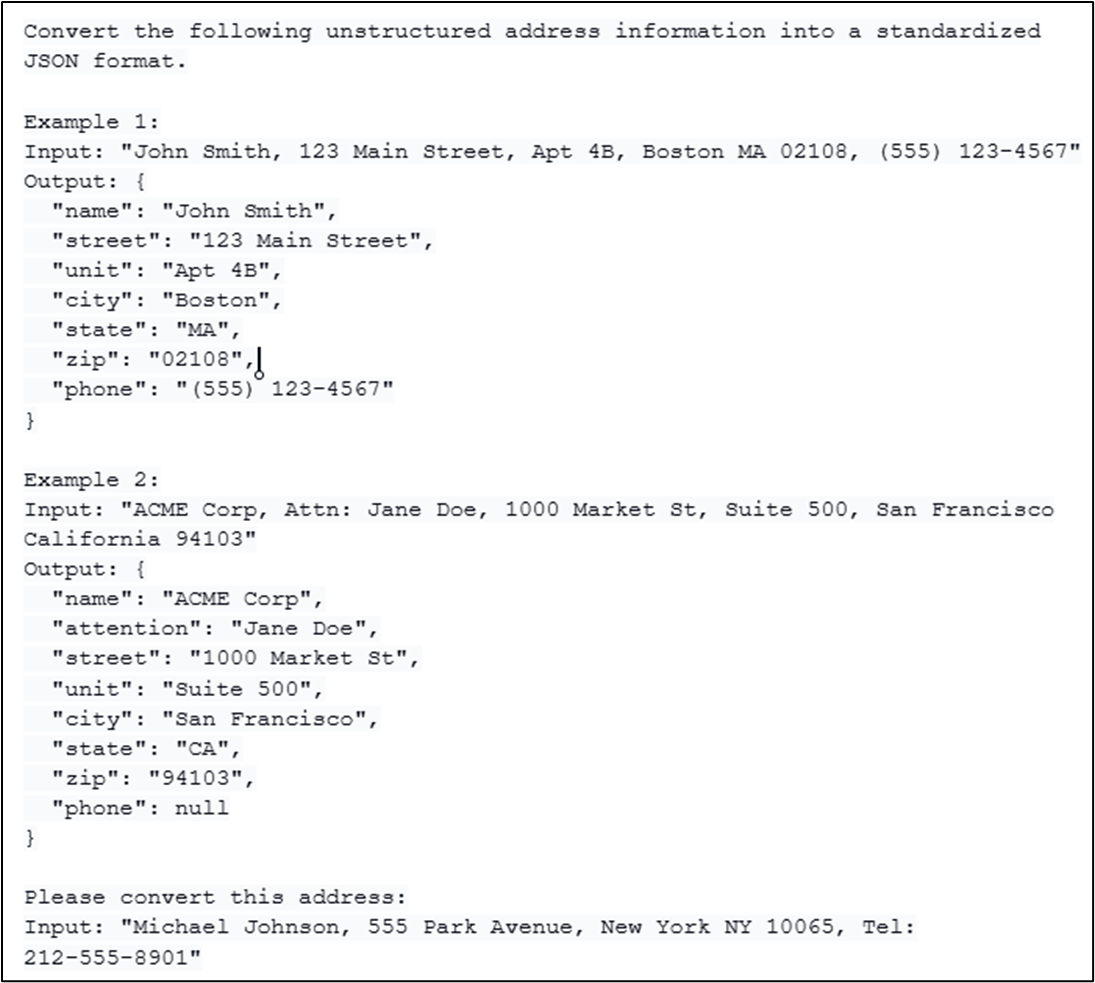Click the "Example 1:" label
This screenshot has width=1095, height=983.
(x=91, y=122)
